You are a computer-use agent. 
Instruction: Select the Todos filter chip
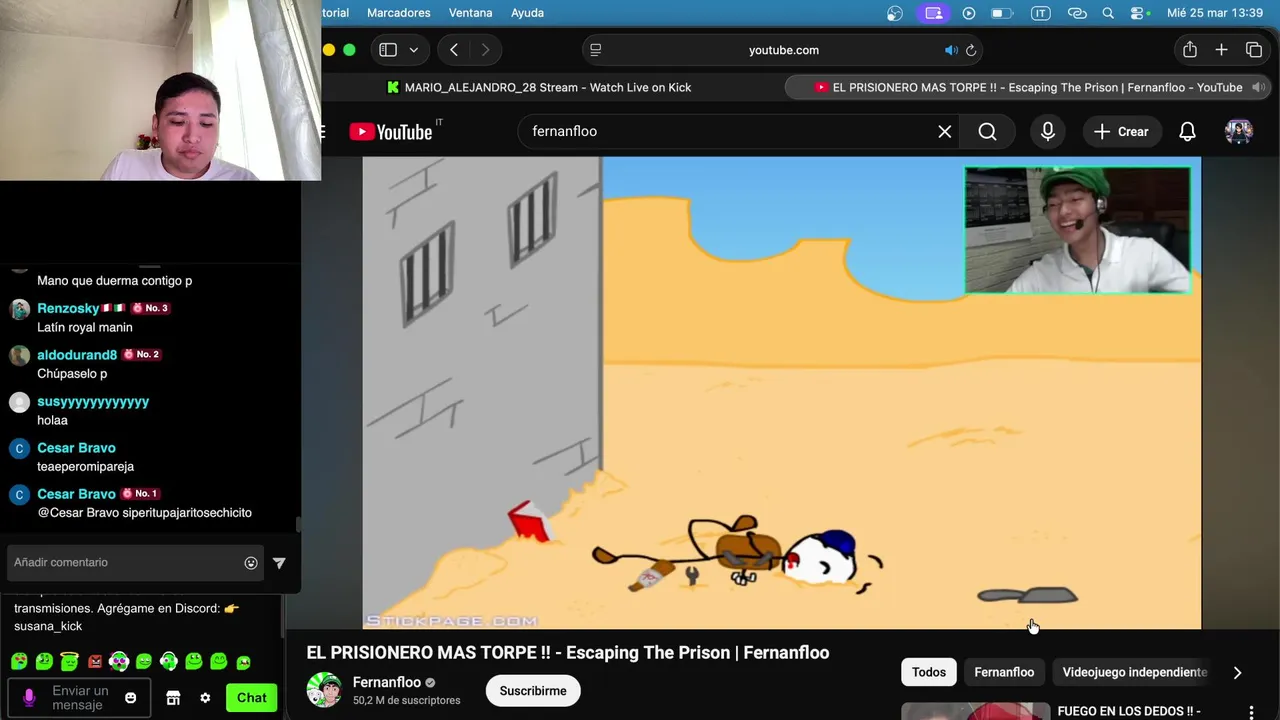pos(928,672)
